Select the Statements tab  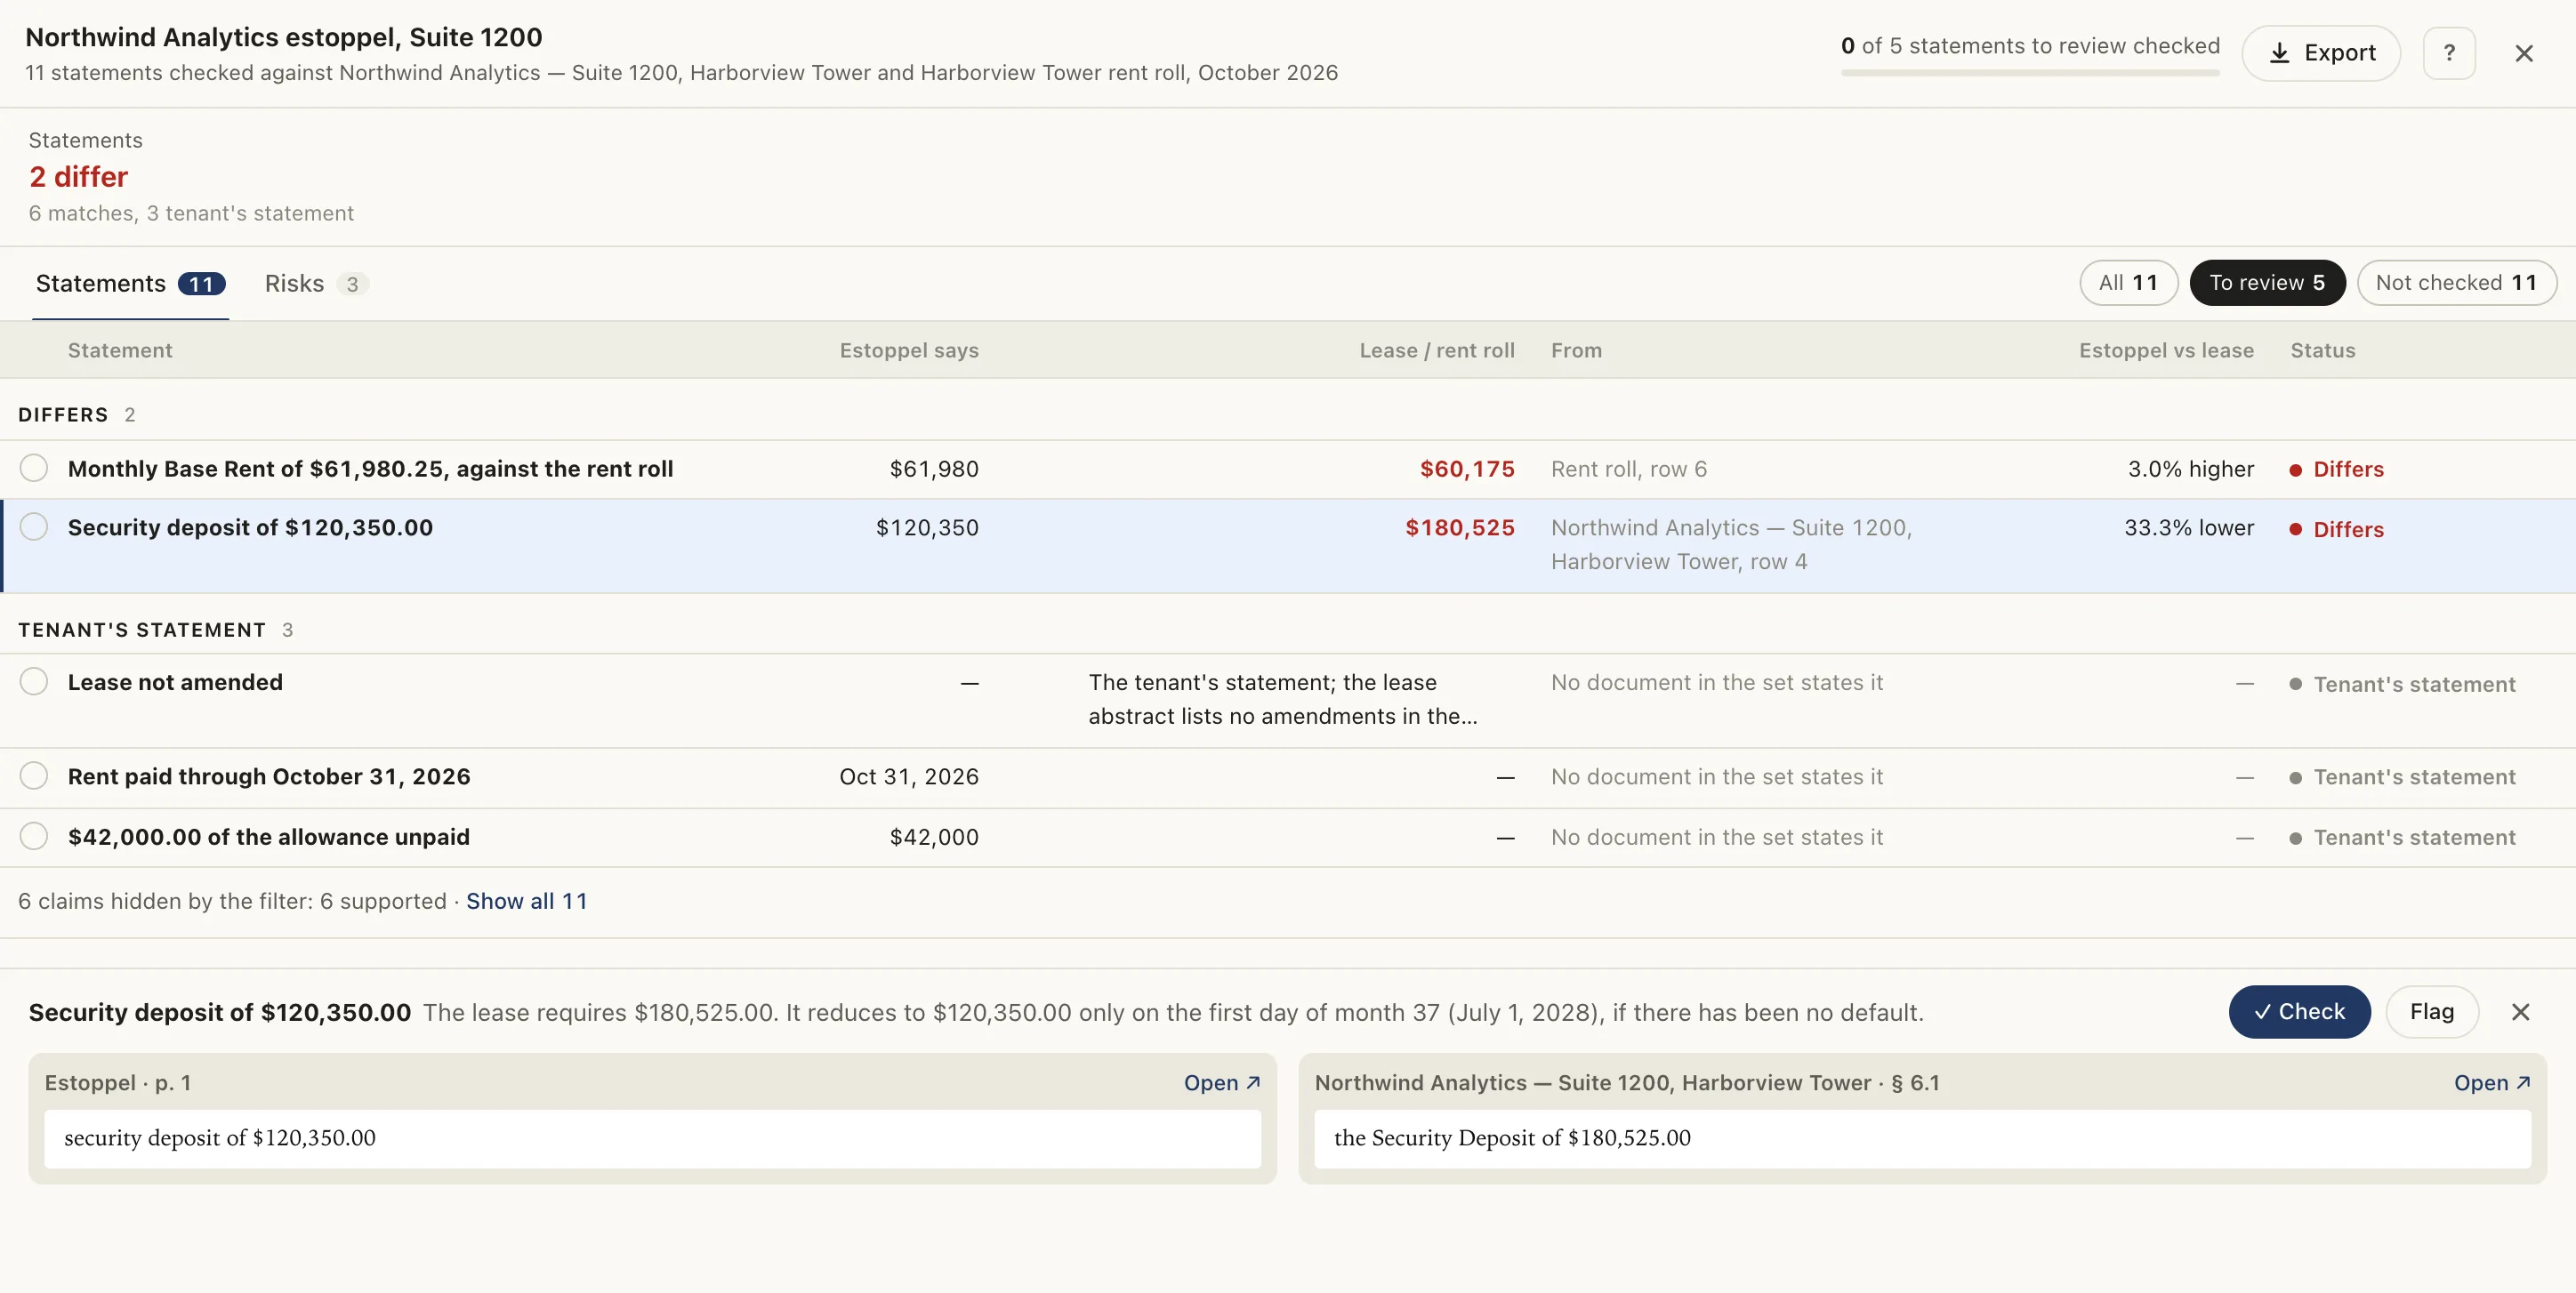pos(130,284)
